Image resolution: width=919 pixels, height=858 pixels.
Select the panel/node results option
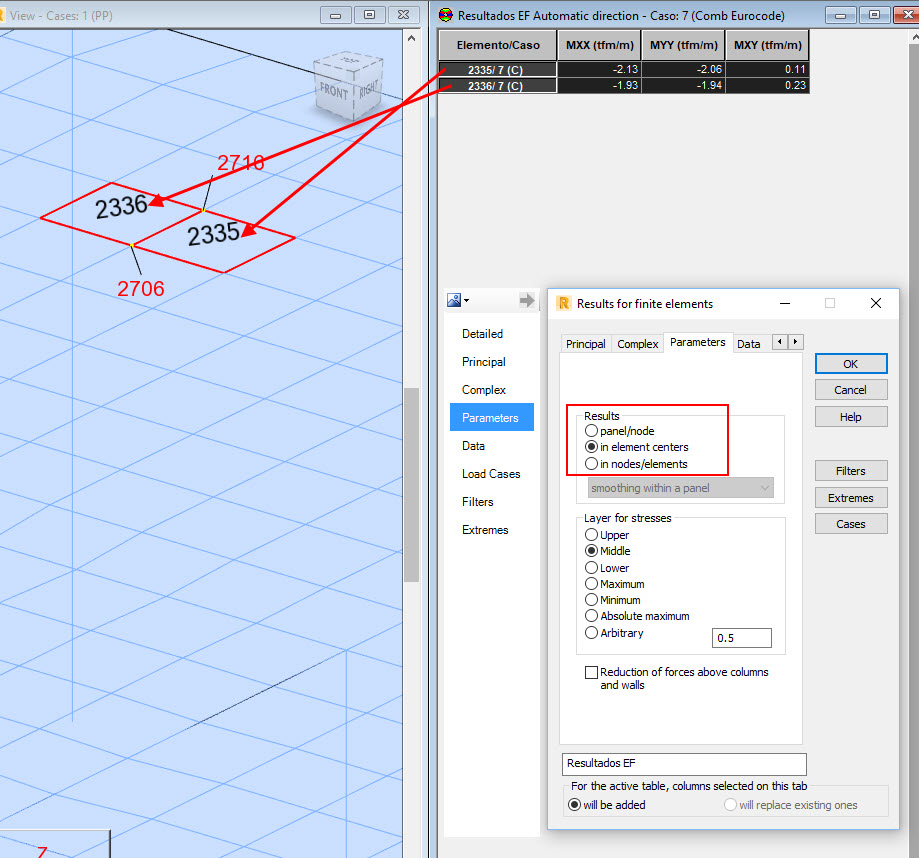click(x=591, y=431)
